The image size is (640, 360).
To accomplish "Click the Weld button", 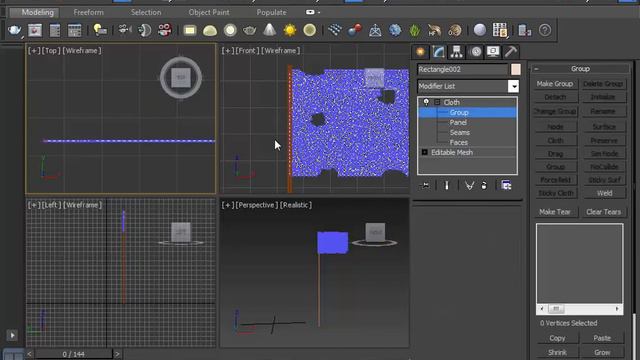I will [x=604, y=193].
